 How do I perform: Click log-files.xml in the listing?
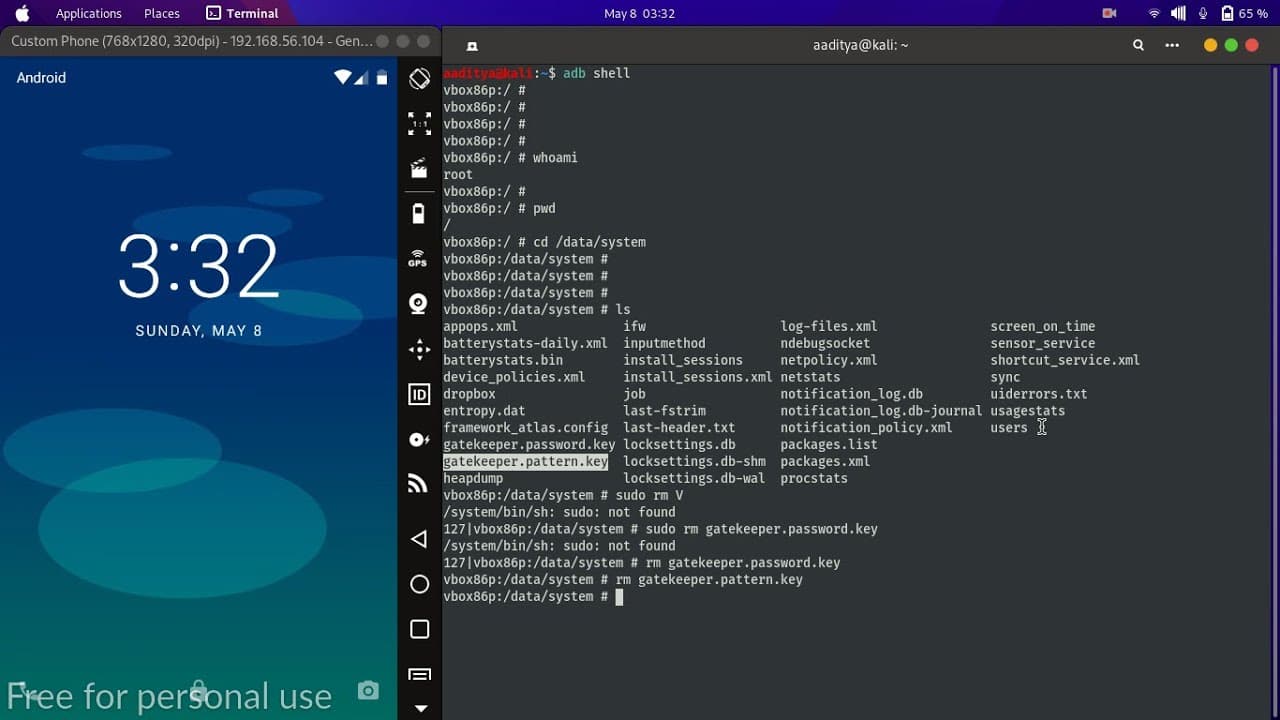click(829, 327)
